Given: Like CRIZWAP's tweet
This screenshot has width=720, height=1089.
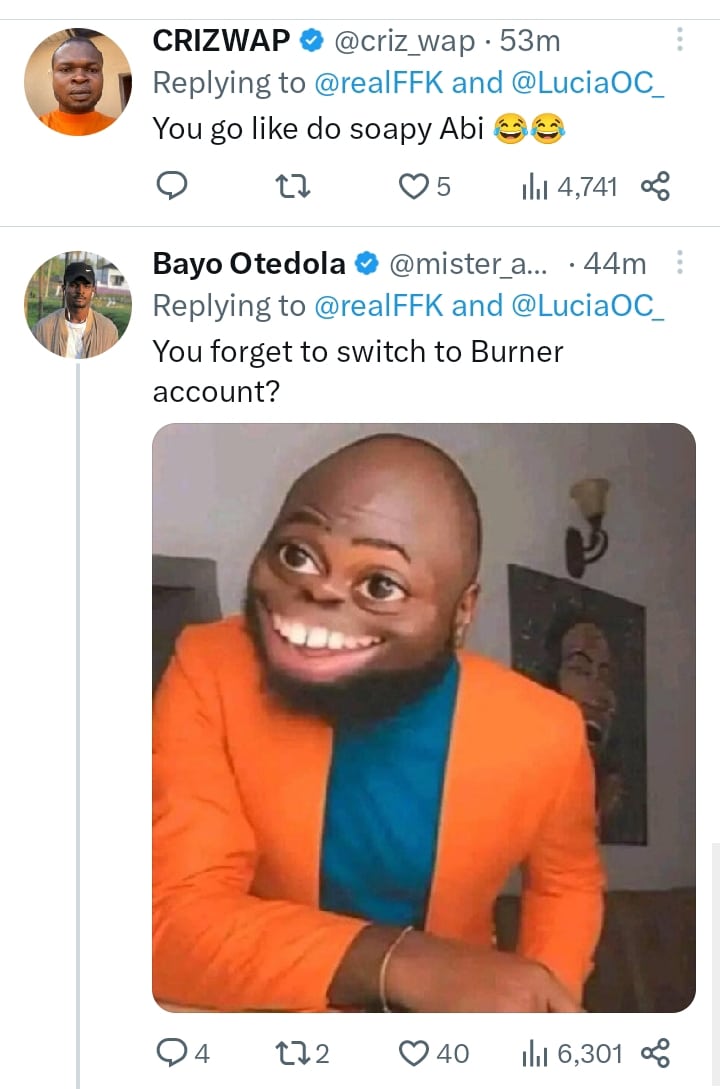Looking at the screenshot, I should 414,186.
